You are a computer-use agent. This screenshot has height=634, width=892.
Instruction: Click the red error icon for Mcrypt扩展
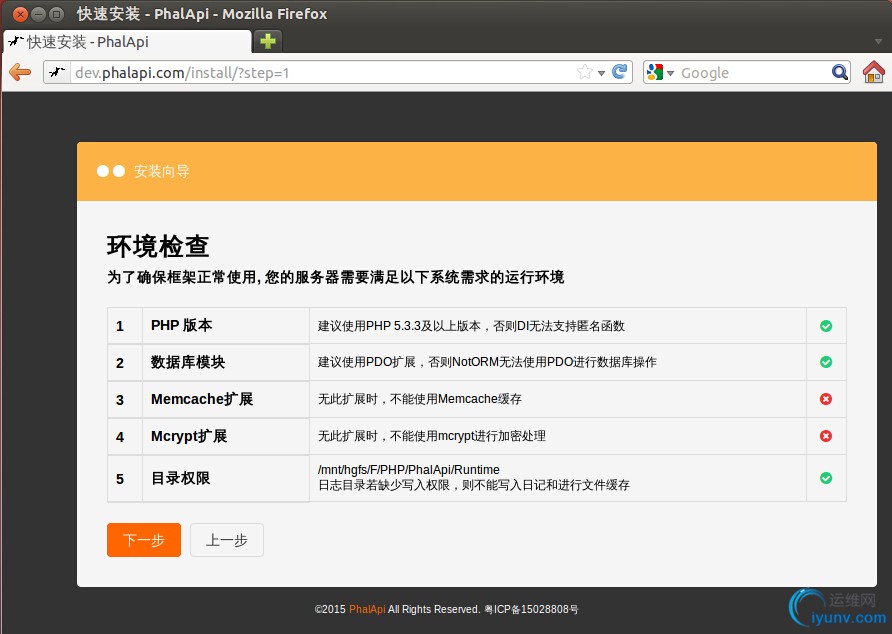(x=826, y=436)
